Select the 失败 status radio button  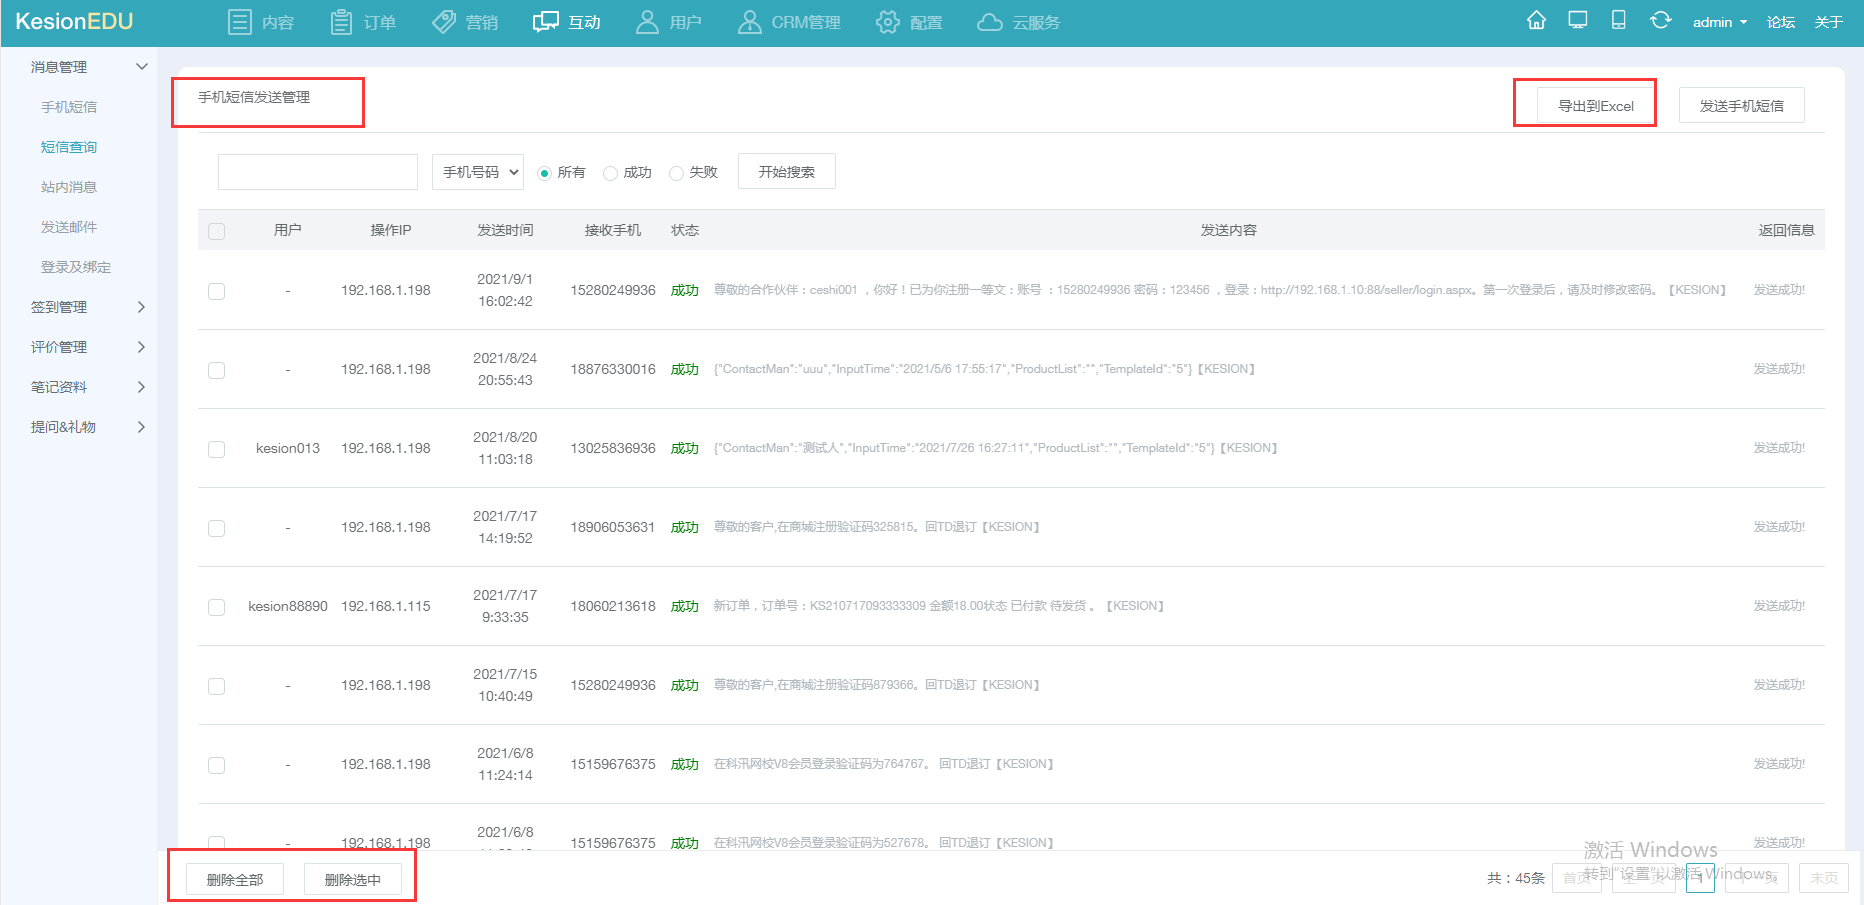(x=677, y=173)
